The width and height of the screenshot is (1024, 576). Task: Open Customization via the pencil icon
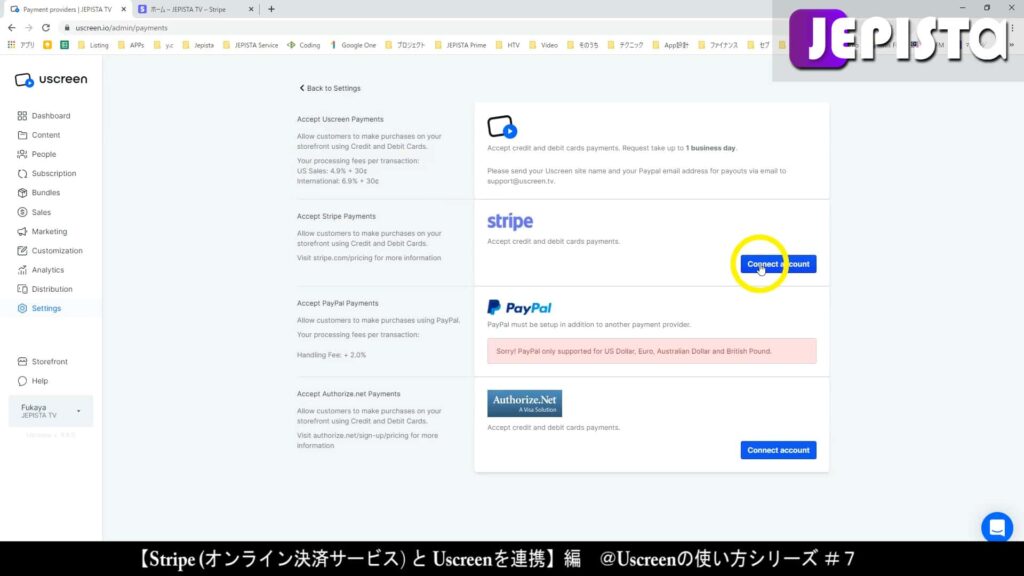[x=22, y=251]
